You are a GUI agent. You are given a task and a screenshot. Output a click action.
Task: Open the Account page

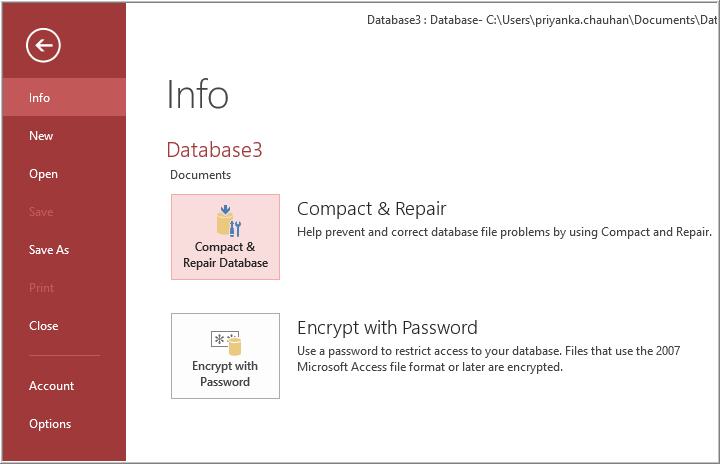tap(51, 386)
